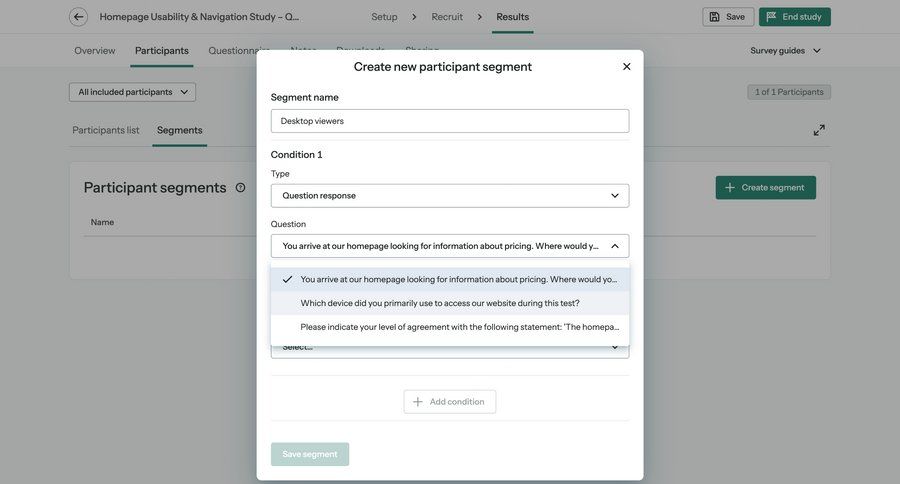900x484 pixels.
Task: Click the Participant segments help icon
Action: point(240,188)
